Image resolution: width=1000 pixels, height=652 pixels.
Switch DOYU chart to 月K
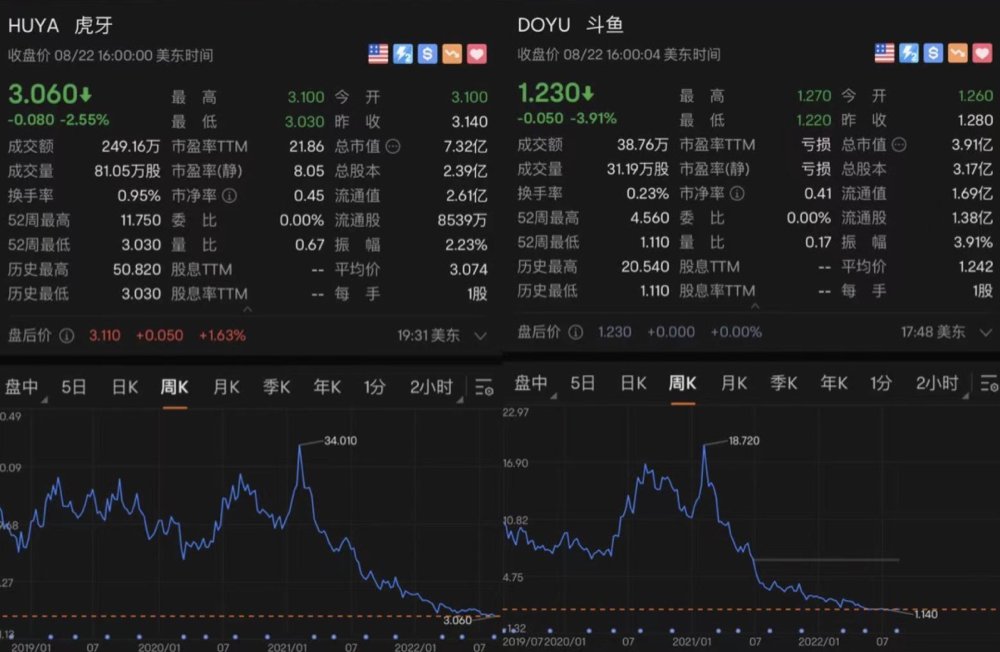point(734,383)
